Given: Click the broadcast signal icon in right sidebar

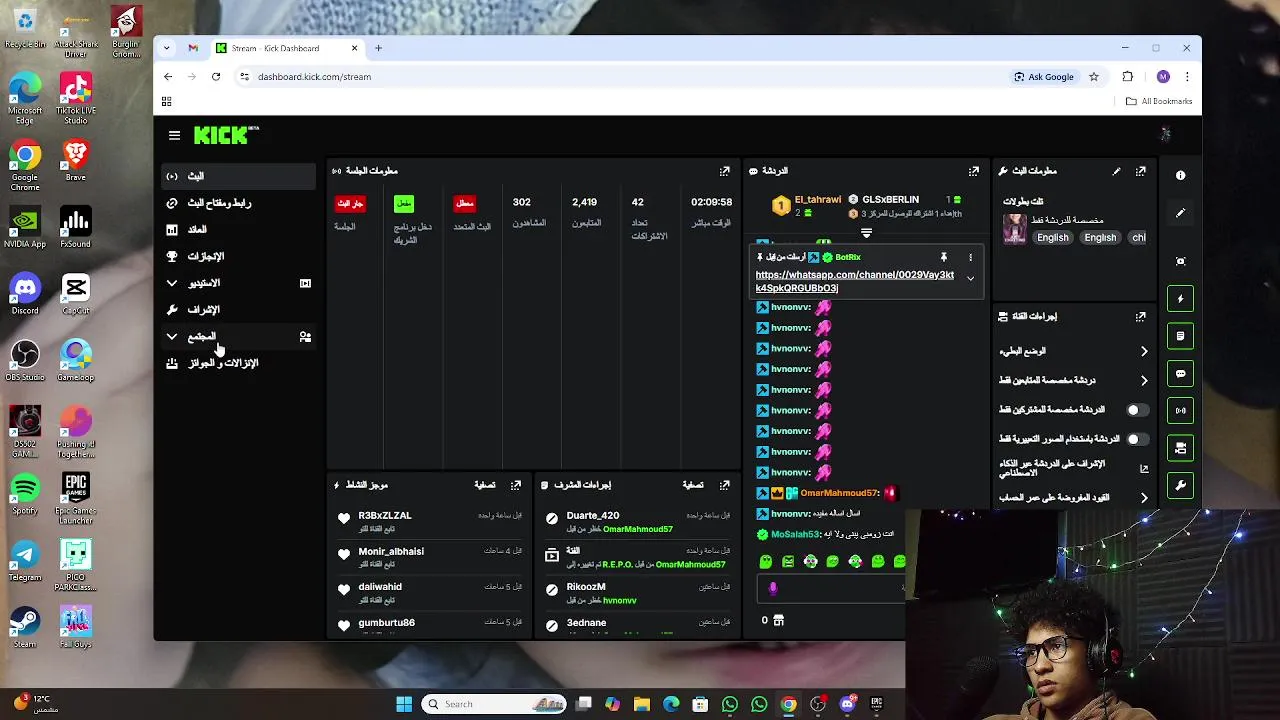Looking at the screenshot, I should [x=1181, y=410].
